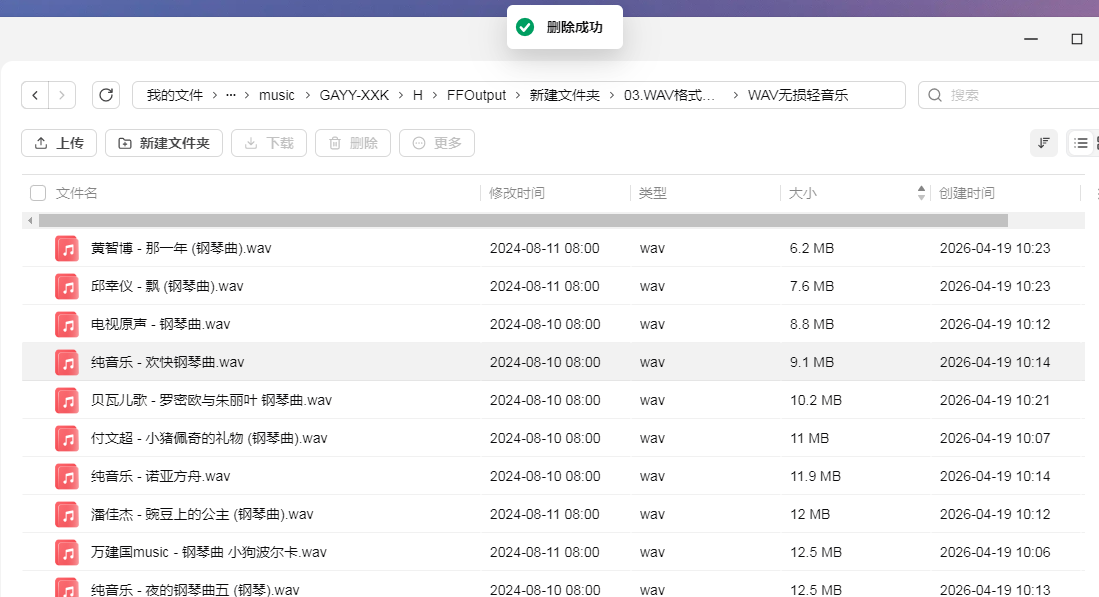The height and width of the screenshot is (597, 1099).
Task: Select file 潘佳杰 - 豌豆上的公主 (钢琴曲).wav
Action: pos(202,514)
